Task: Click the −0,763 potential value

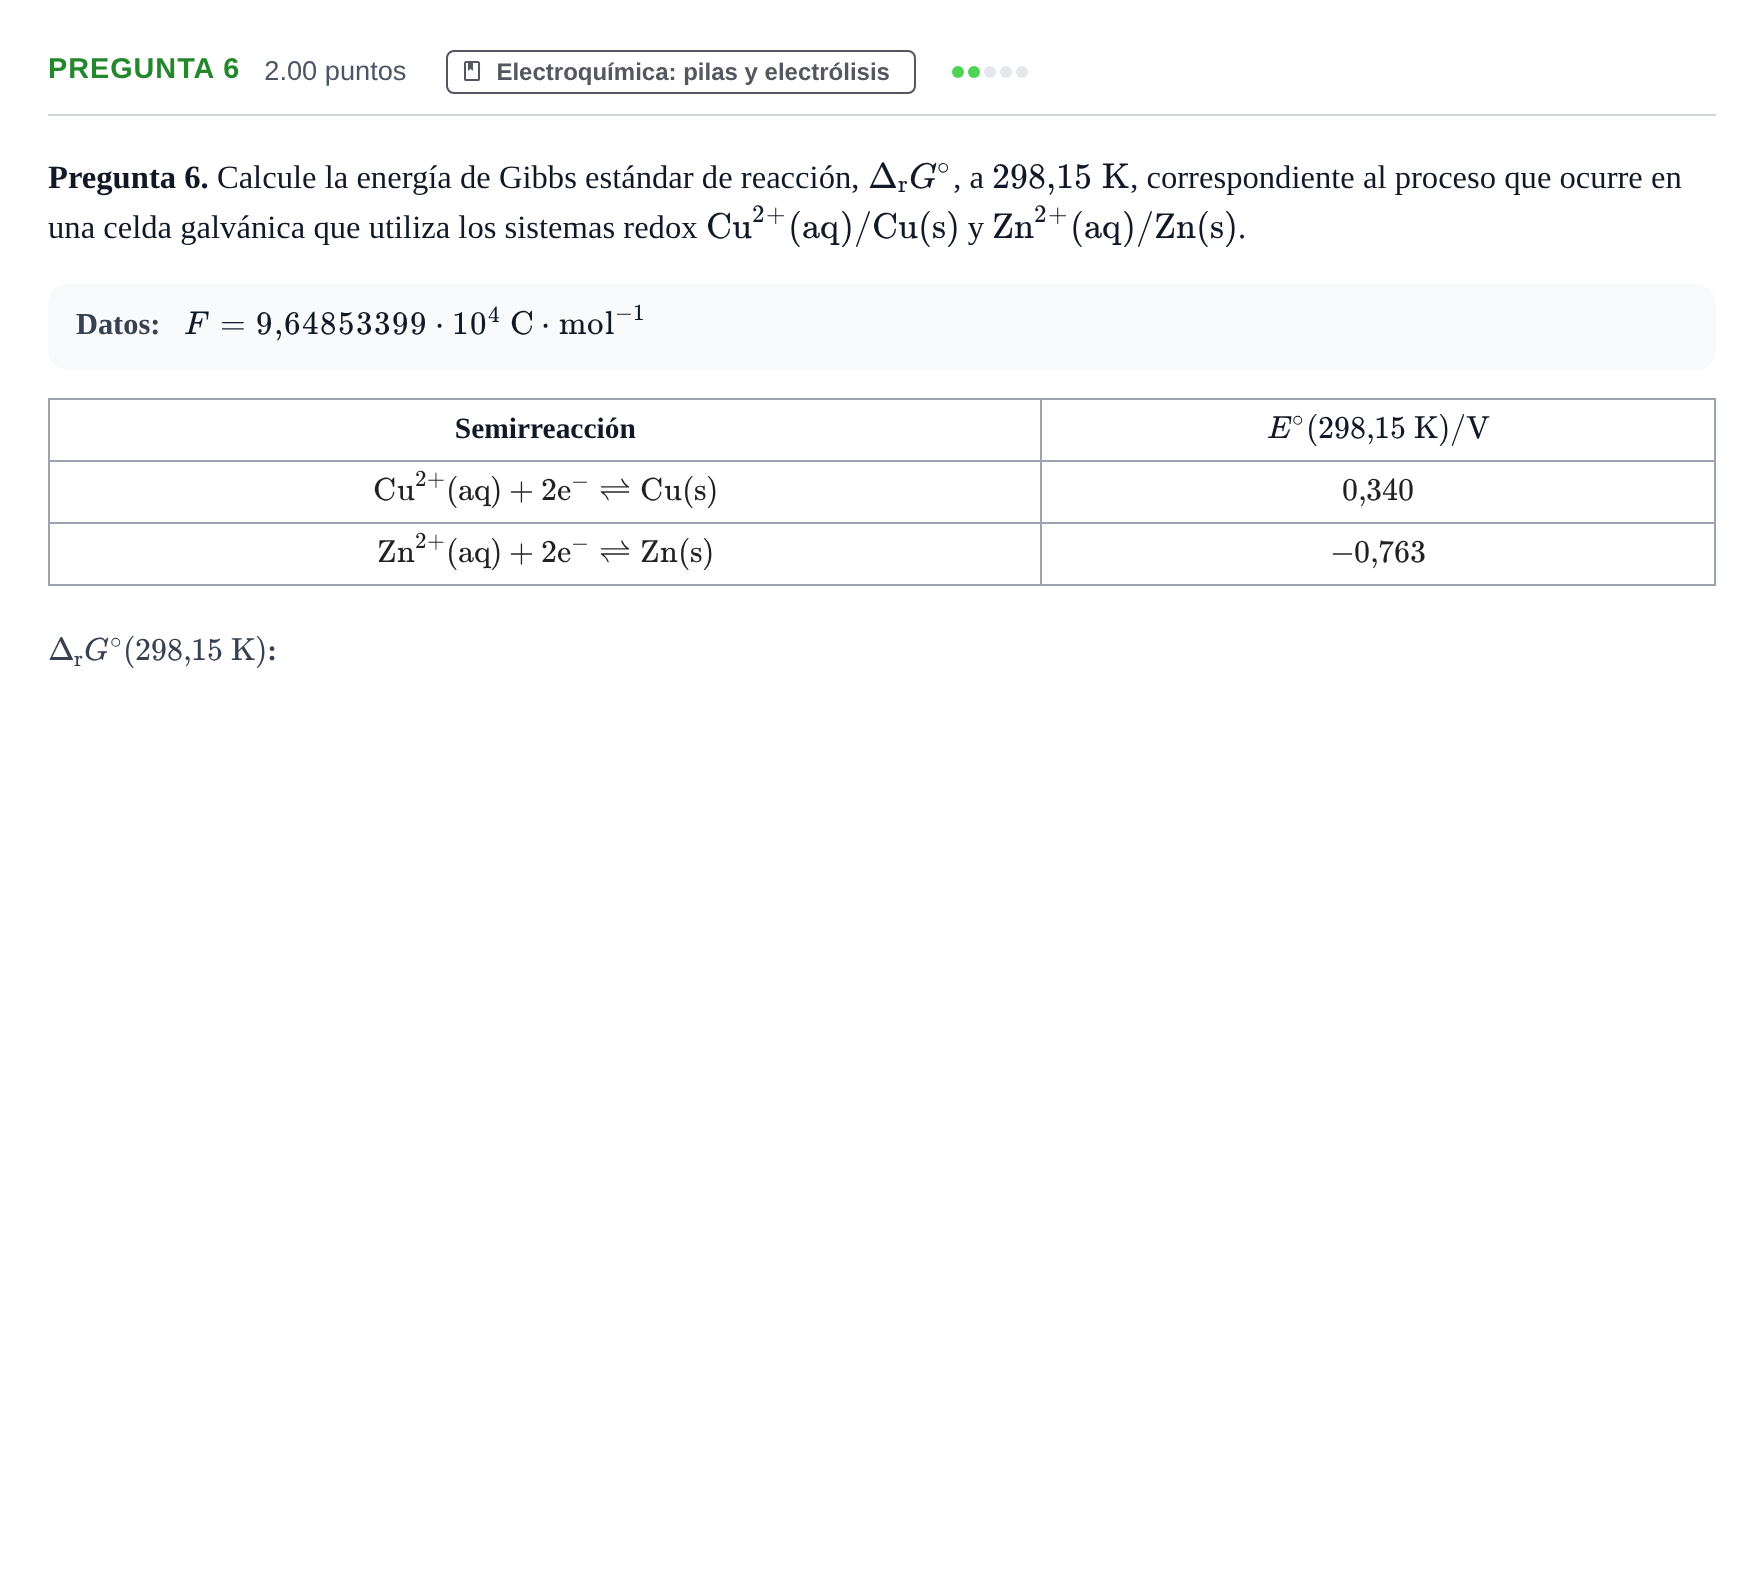Action: 1378,553
